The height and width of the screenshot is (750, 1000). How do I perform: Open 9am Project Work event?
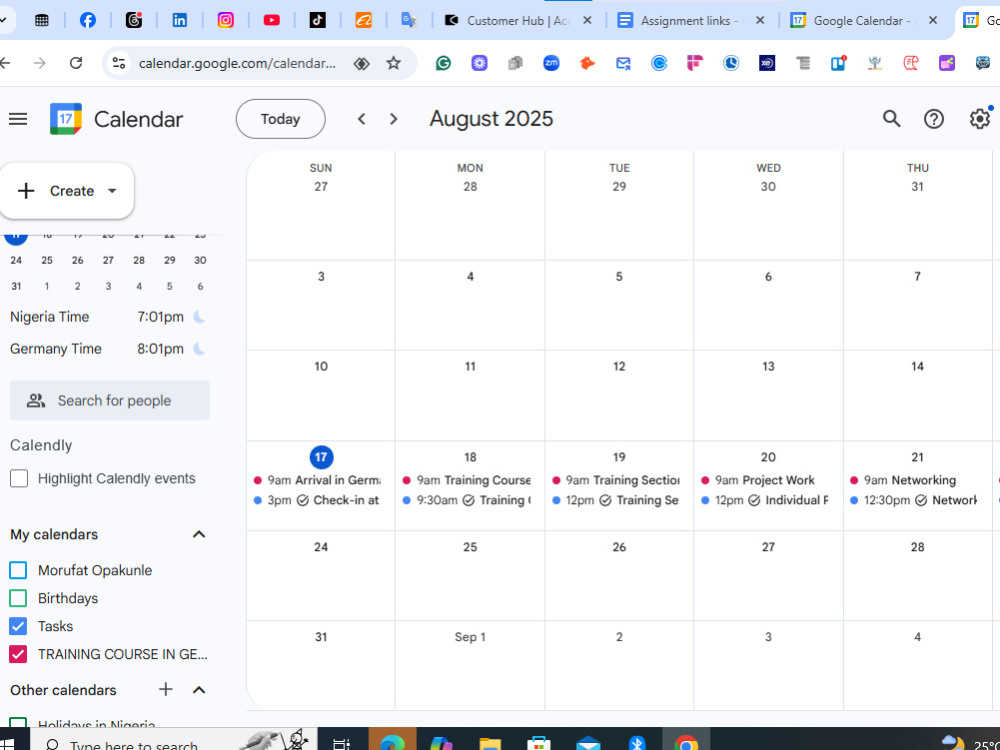(x=765, y=480)
